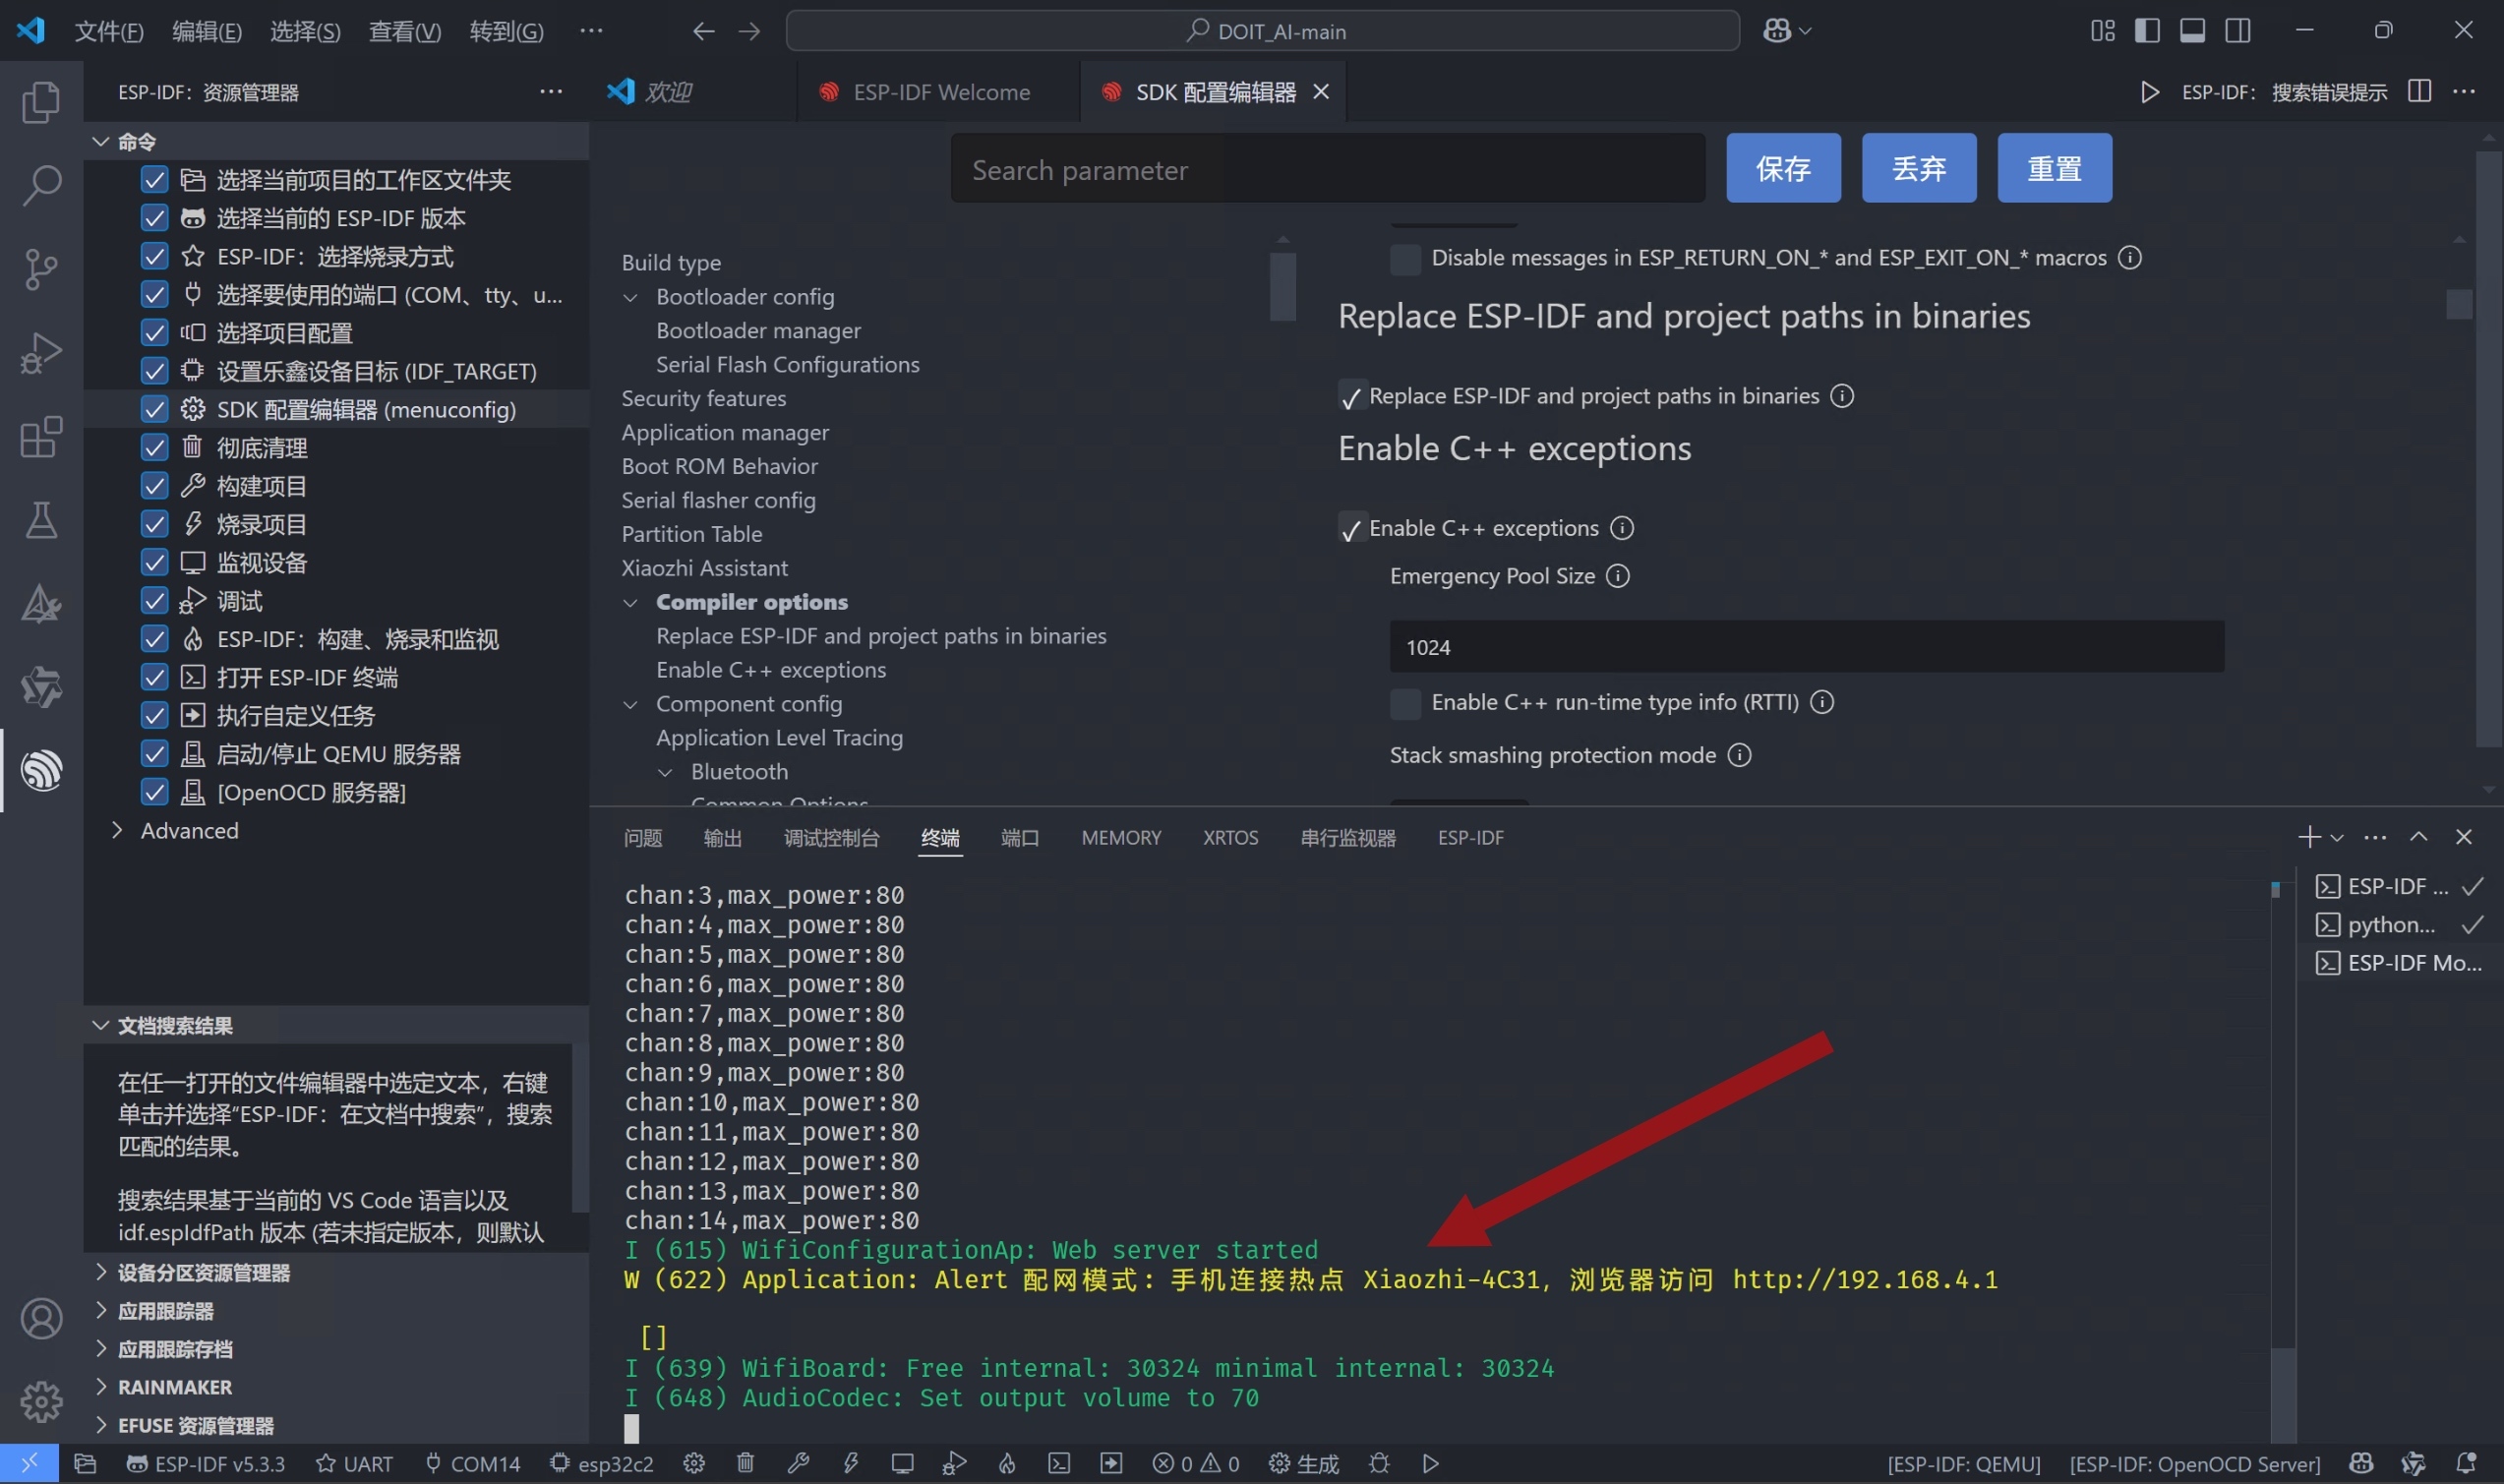Viewport: 2504px width, 1484px height.
Task: Click the flash lightning icon in status bar
Action: click(x=851, y=1463)
